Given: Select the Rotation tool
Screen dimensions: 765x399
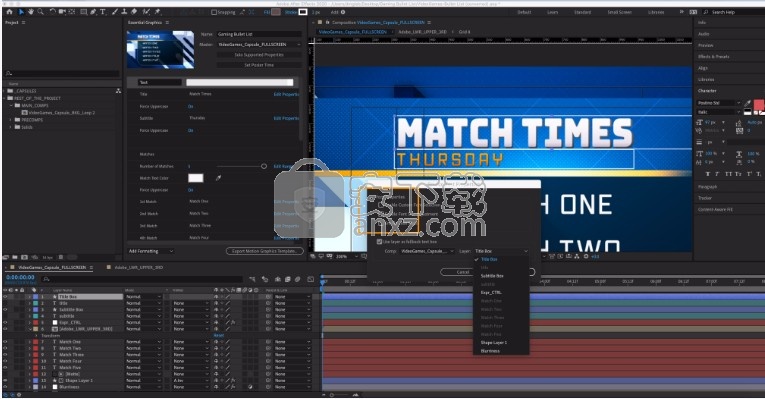Looking at the screenshot, I should pos(53,12).
